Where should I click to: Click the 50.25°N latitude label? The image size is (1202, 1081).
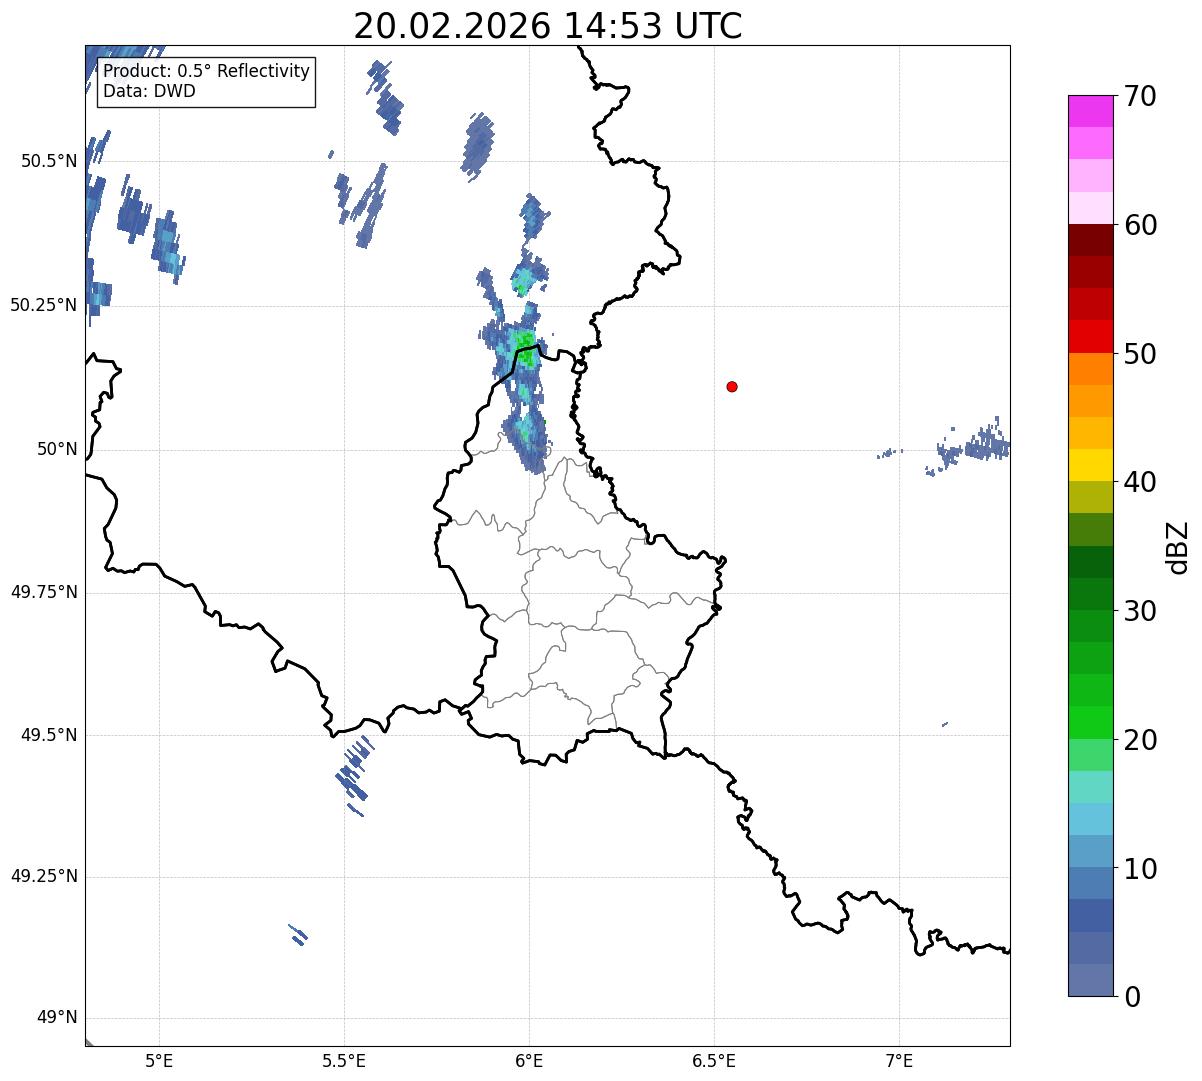click(x=43, y=305)
